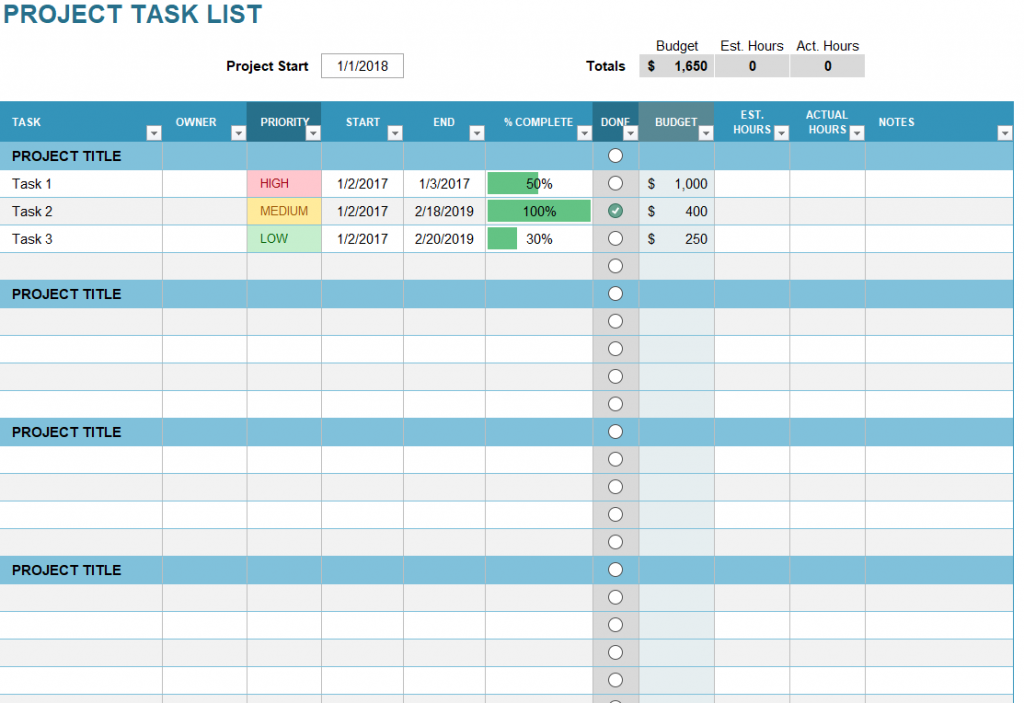Screen dimensions: 1024x703
Task: Toggle Done on the second PROJECT TITLE row
Action: [x=615, y=293]
